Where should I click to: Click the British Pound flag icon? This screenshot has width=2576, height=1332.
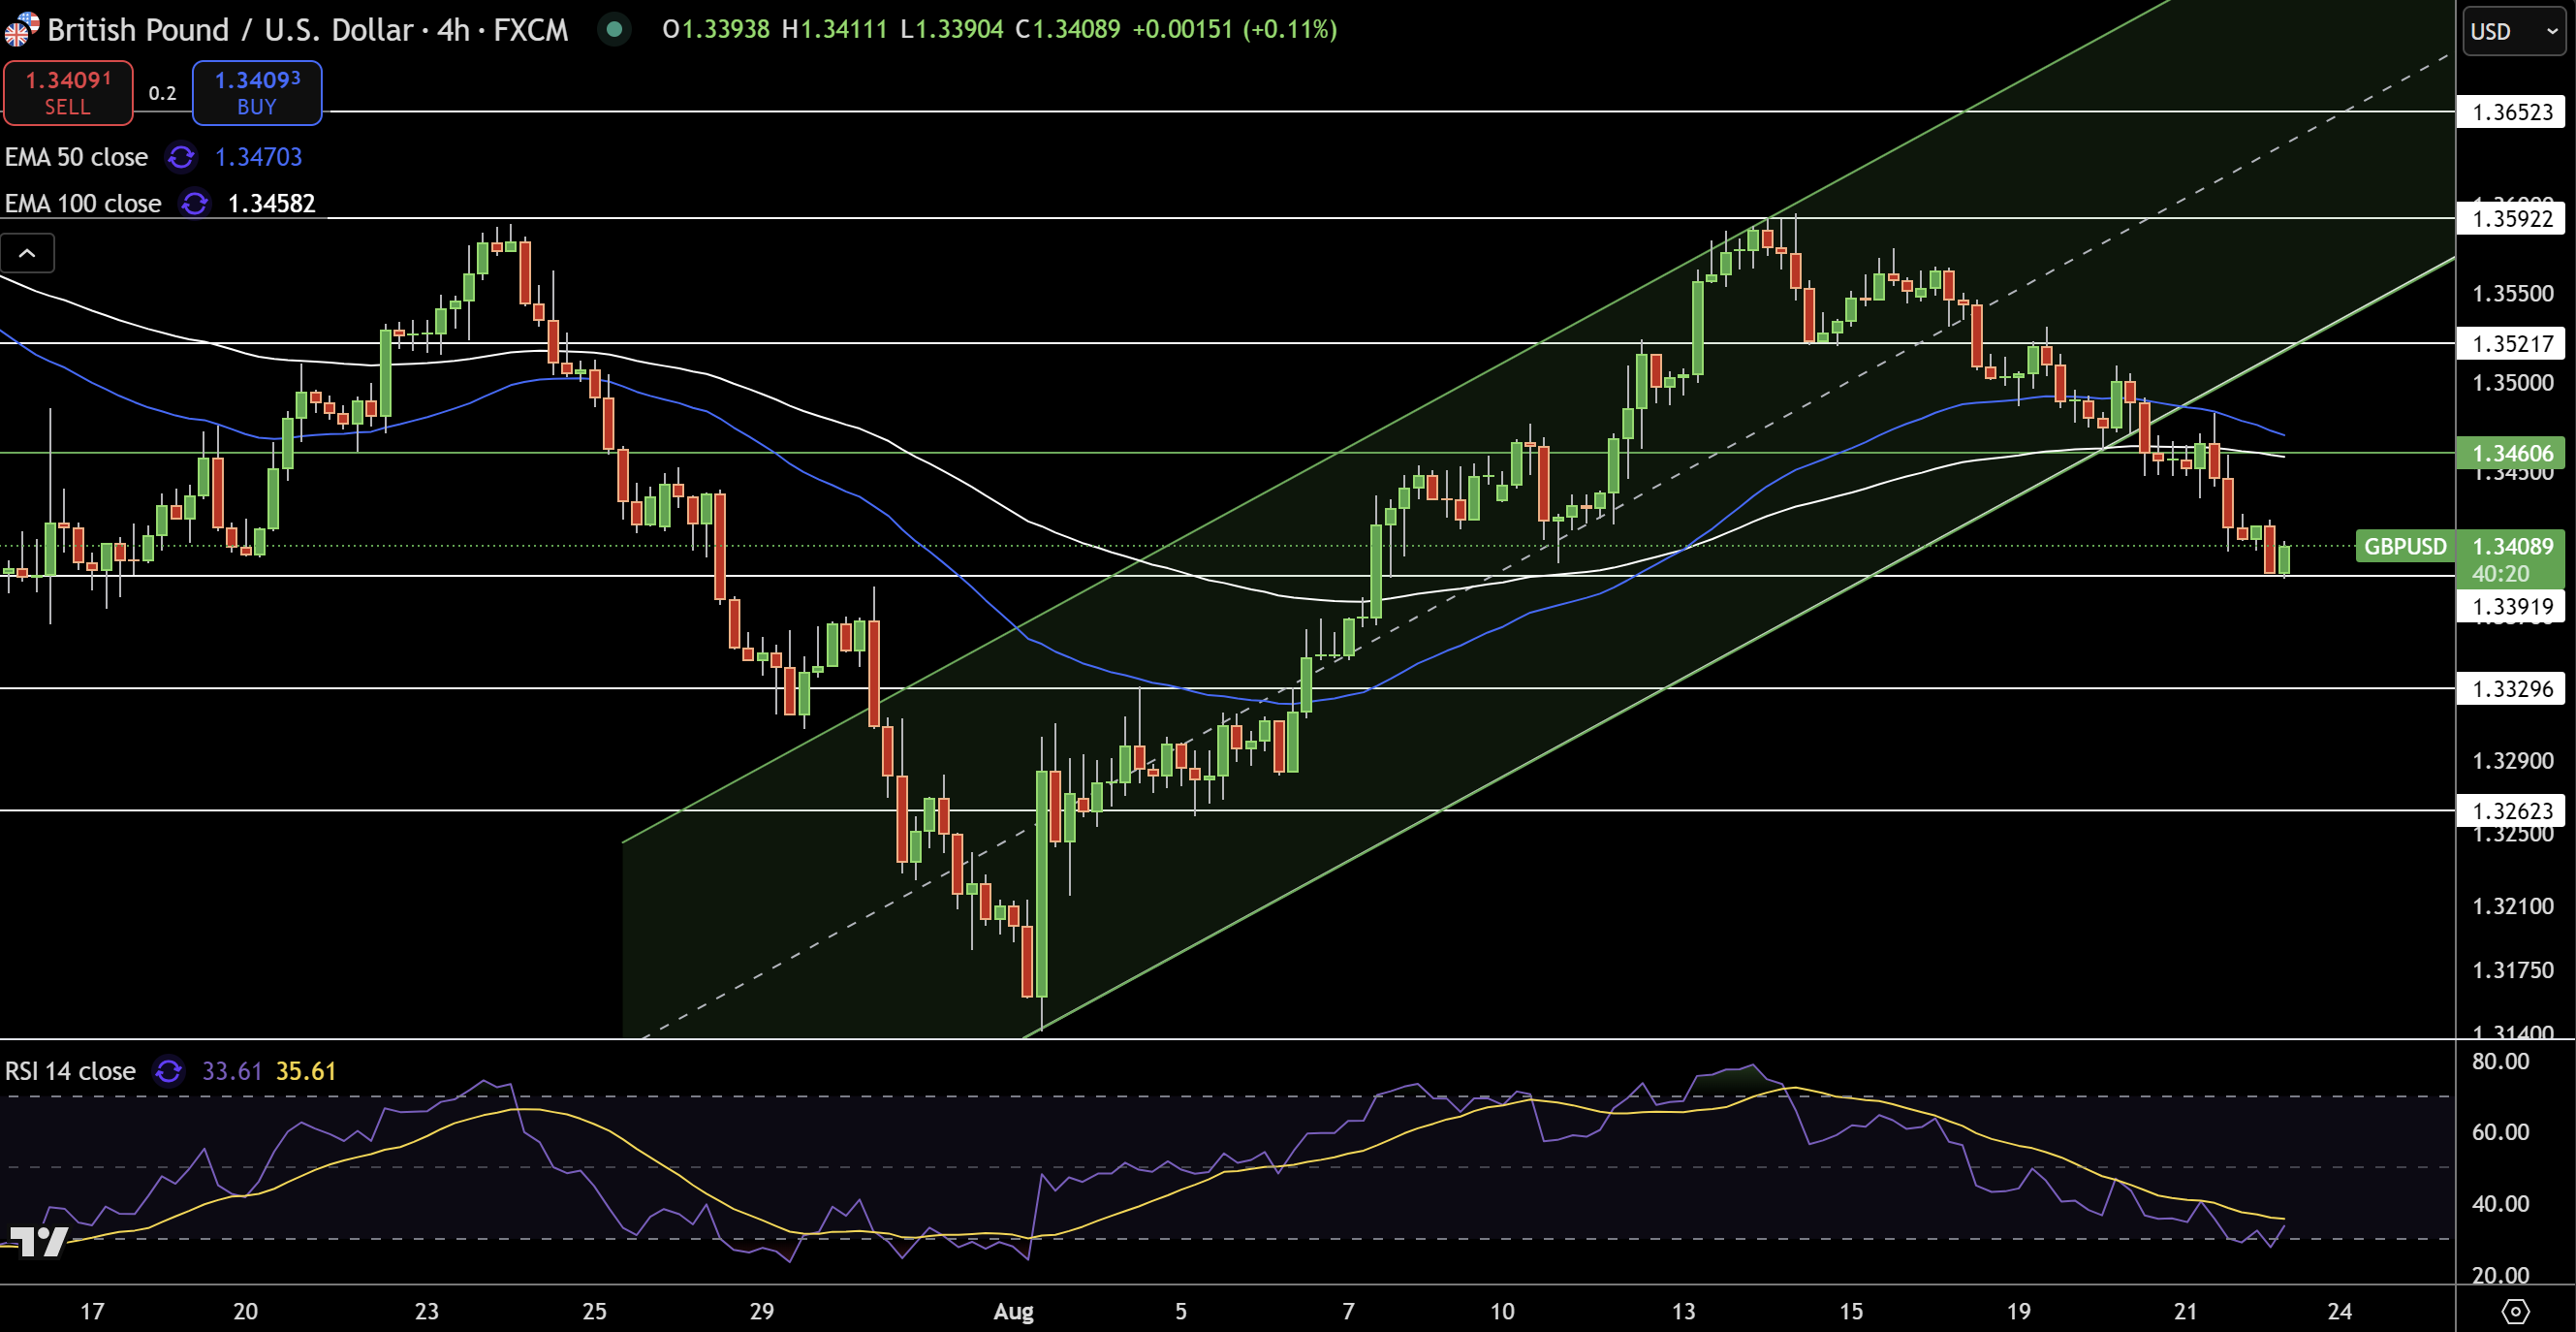click(x=20, y=30)
